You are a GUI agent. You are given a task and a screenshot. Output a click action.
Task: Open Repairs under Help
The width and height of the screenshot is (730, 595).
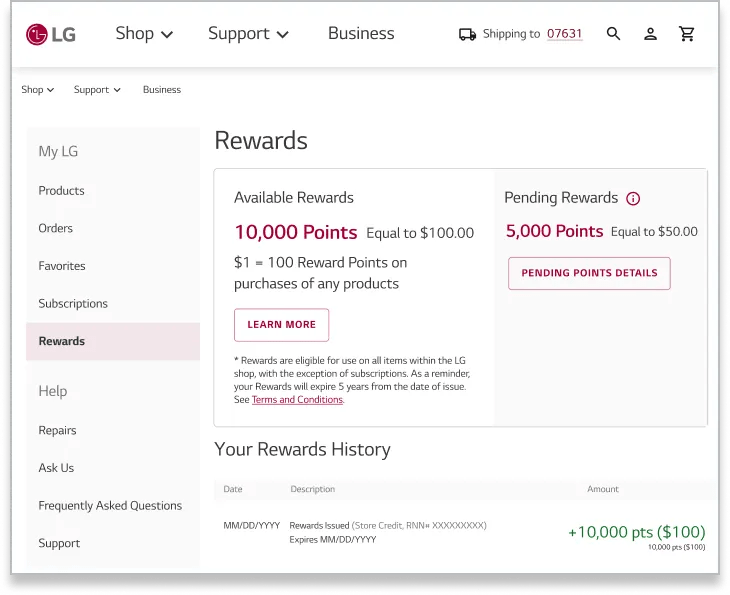coord(57,430)
